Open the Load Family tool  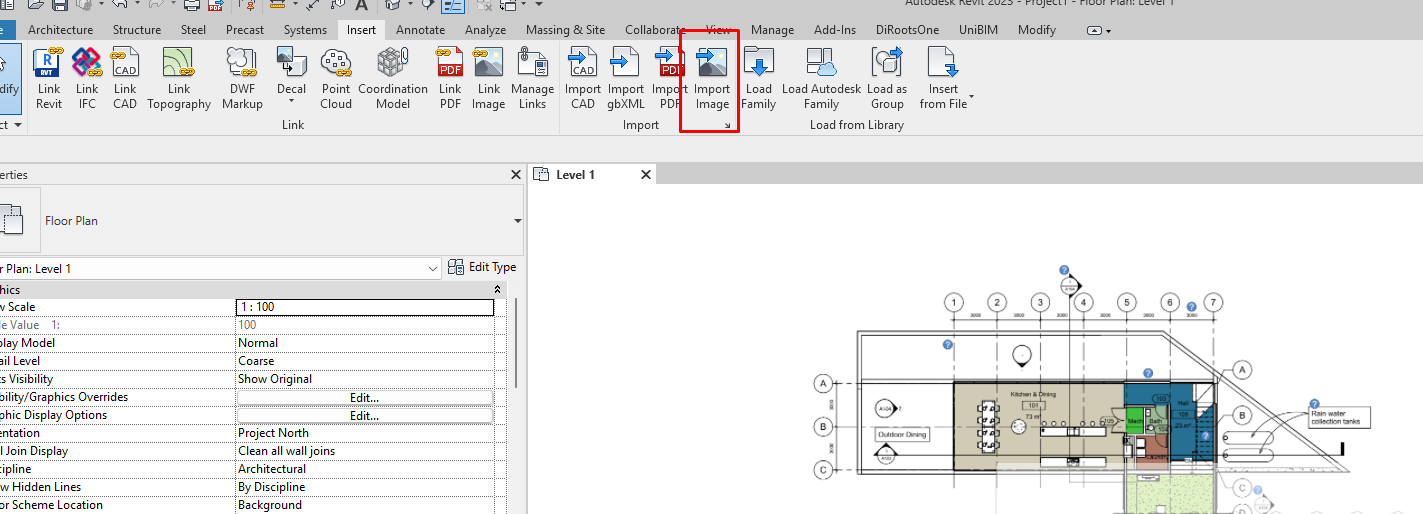pos(758,78)
